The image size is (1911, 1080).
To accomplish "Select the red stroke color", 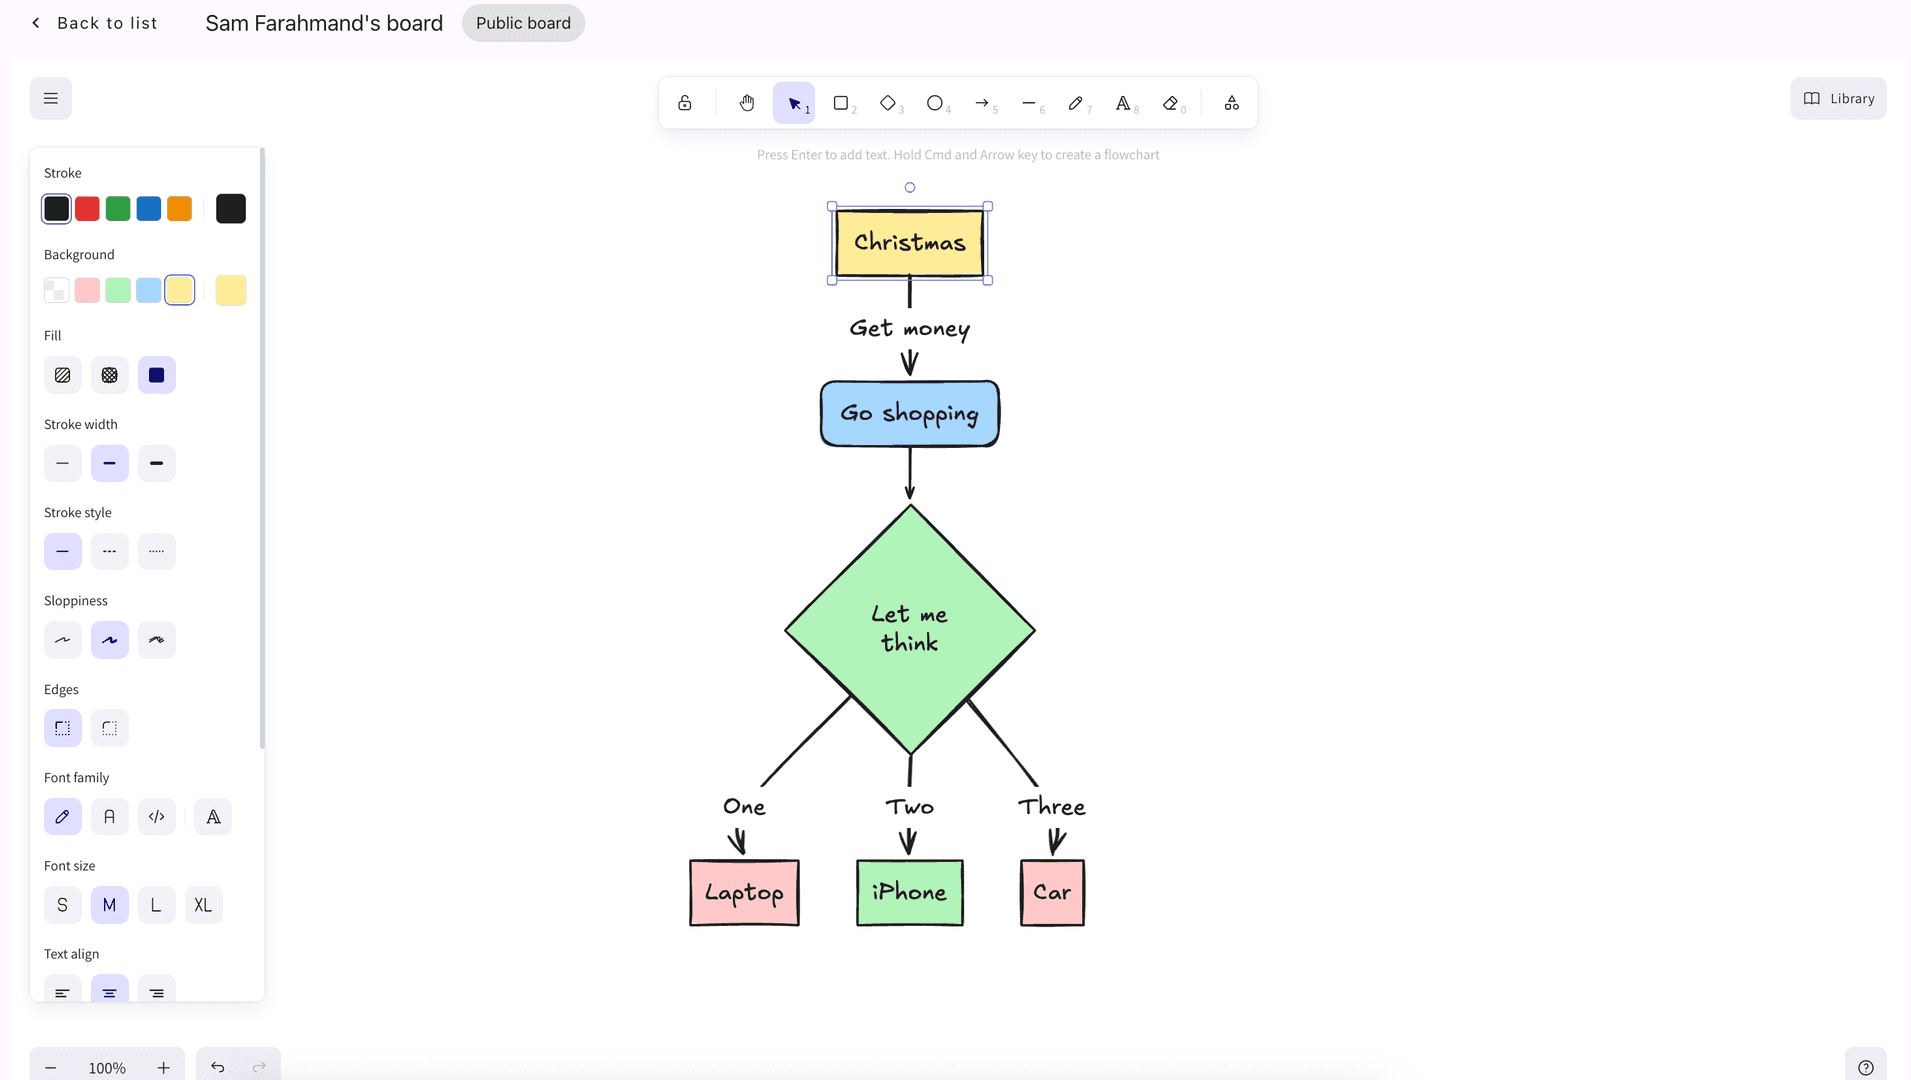I will tap(87, 208).
